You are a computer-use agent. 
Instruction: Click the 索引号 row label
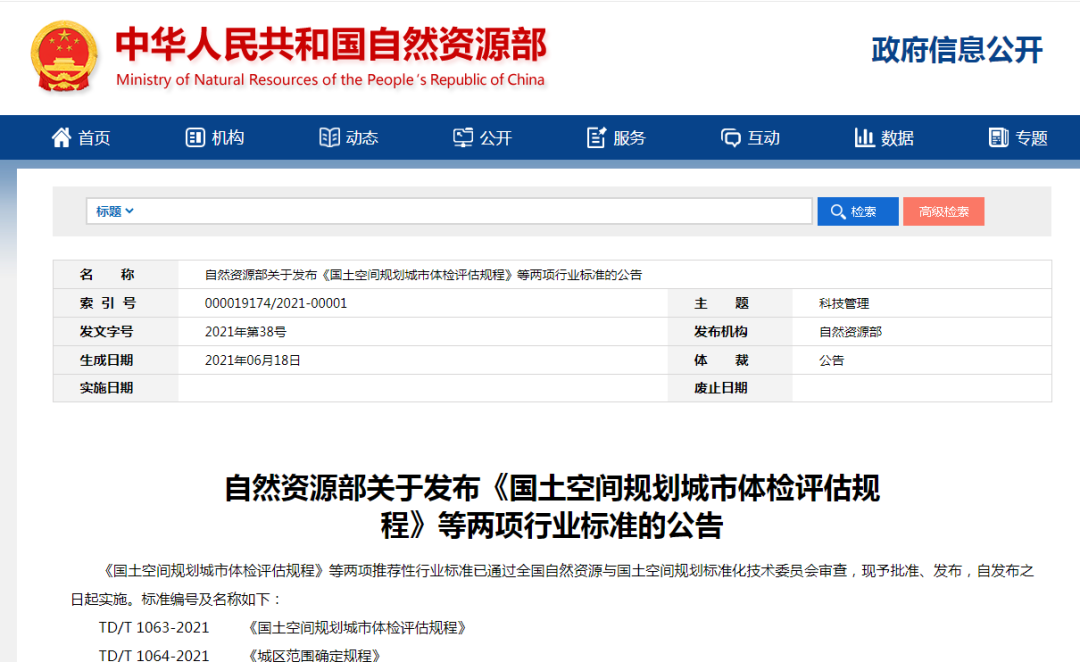[x=107, y=303]
